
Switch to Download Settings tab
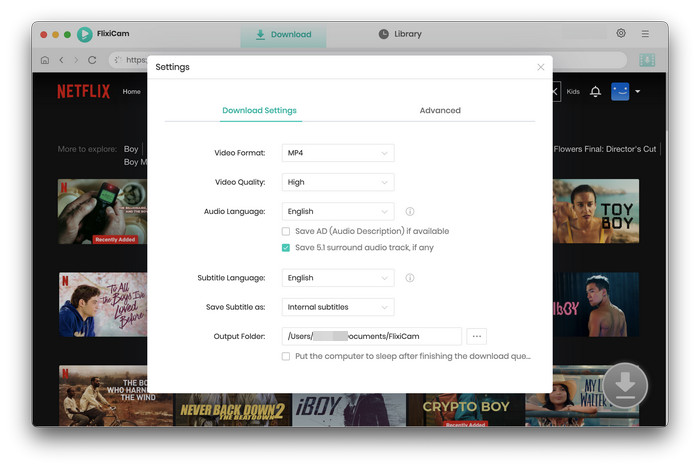[259, 110]
